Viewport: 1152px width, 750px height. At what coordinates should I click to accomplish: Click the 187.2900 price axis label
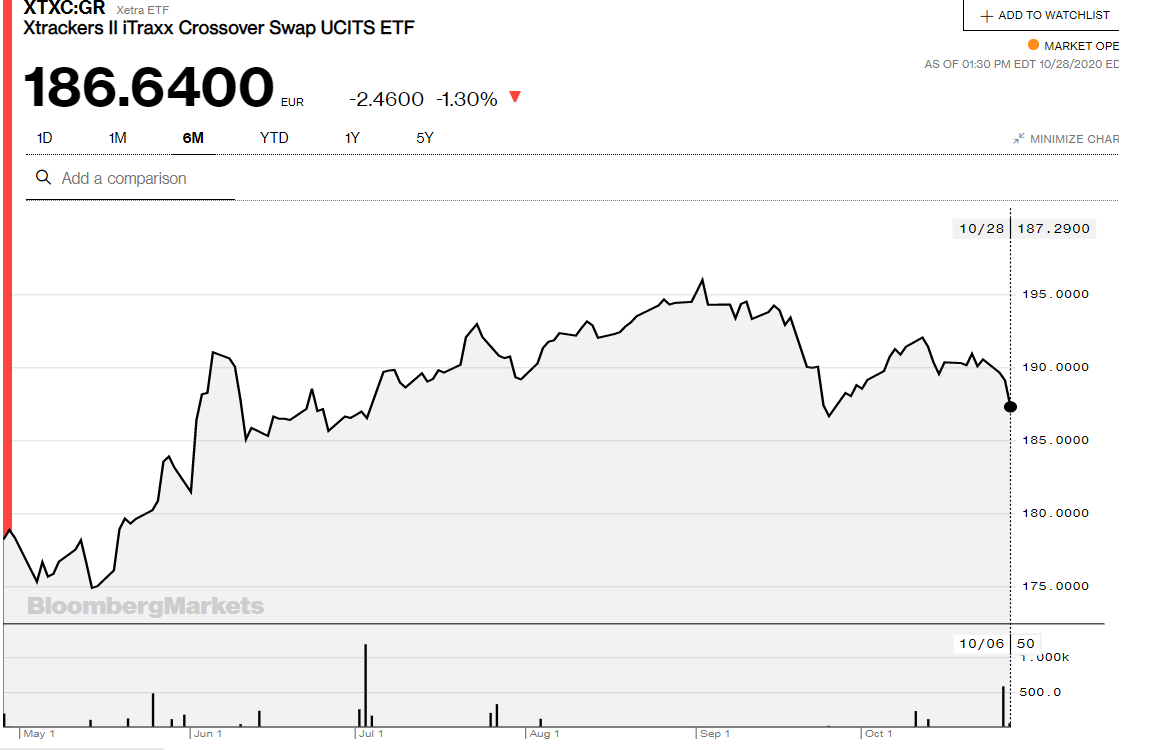tap(1053, 229)
